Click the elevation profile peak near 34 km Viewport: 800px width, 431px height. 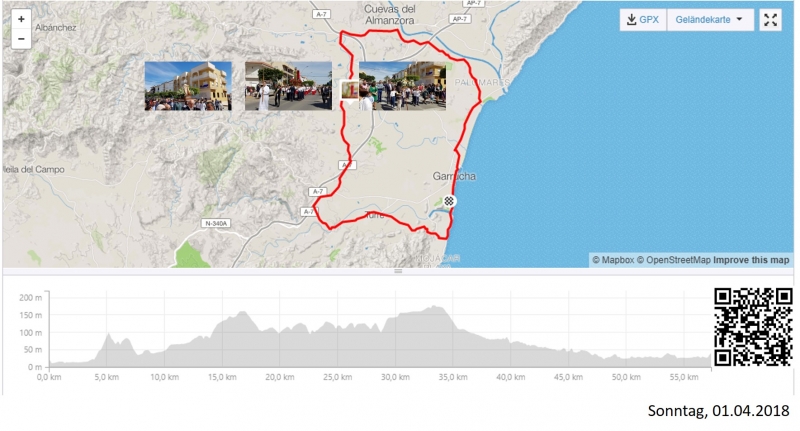[438, 308]
